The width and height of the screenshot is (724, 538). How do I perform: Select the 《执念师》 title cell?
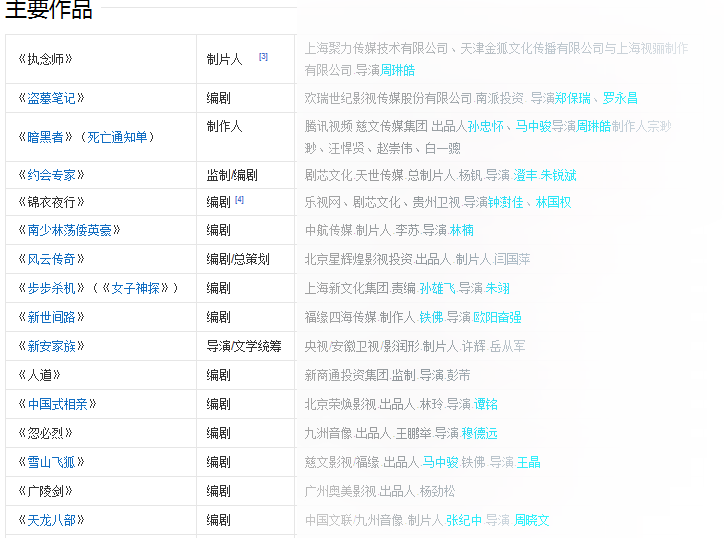101,59
